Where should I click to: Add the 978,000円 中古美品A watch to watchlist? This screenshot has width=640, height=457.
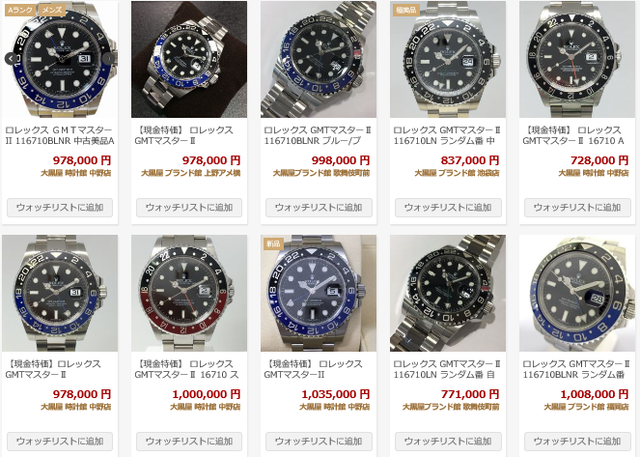60,208
